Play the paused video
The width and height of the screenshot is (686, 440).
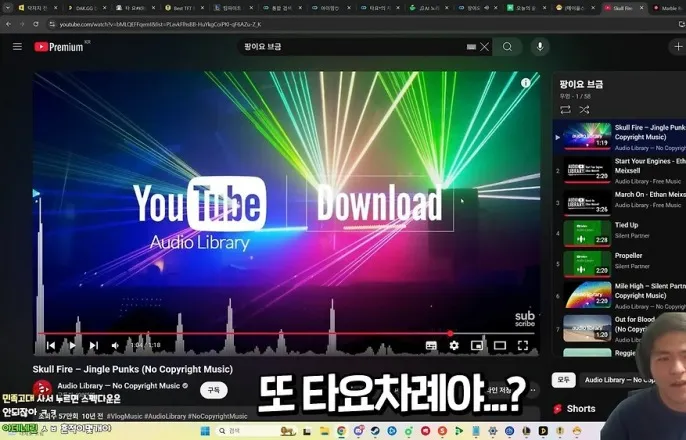pyautogui.click(x=73, y=346)
